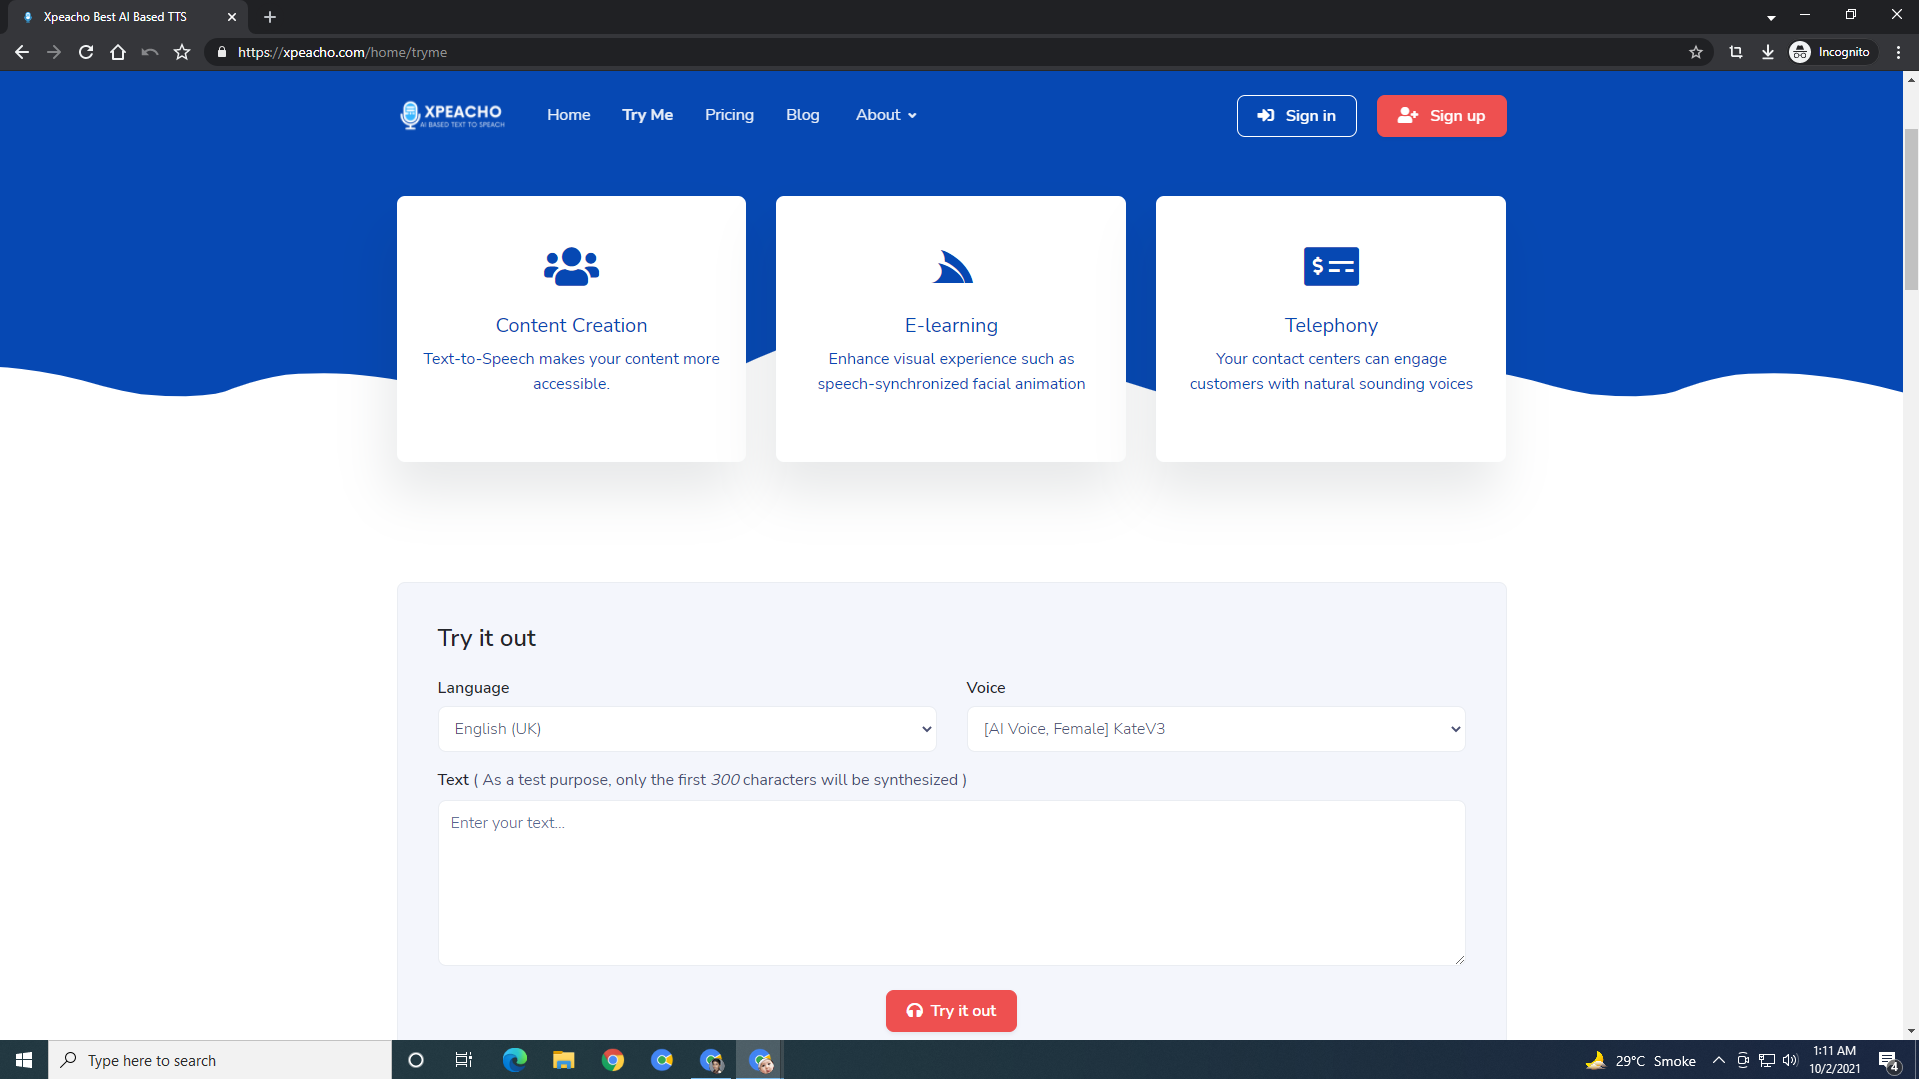Click the Content Creation heading
Viewport: 1919px width, 1079px height.
[572, 325]
